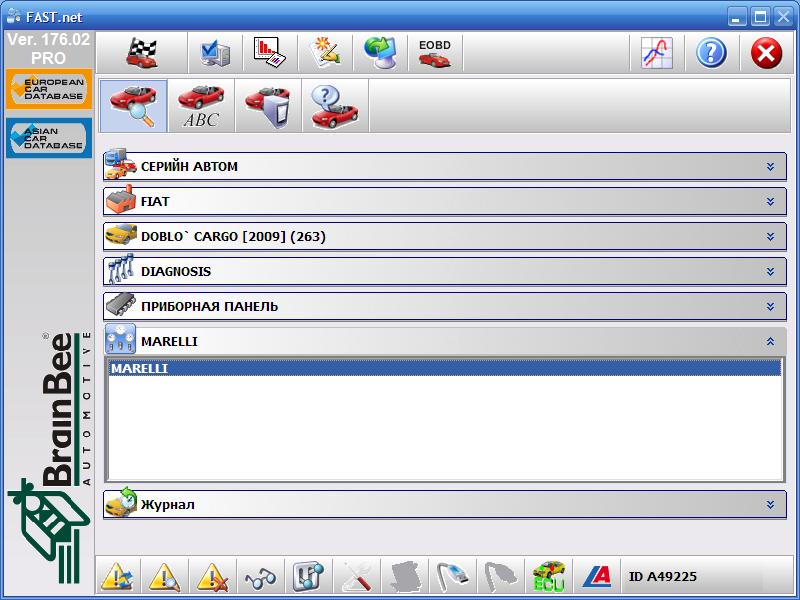Click the car clock icon beside Журнал
Image resolution: width=800 pixels, height=600 pixels.
(121, 503)
